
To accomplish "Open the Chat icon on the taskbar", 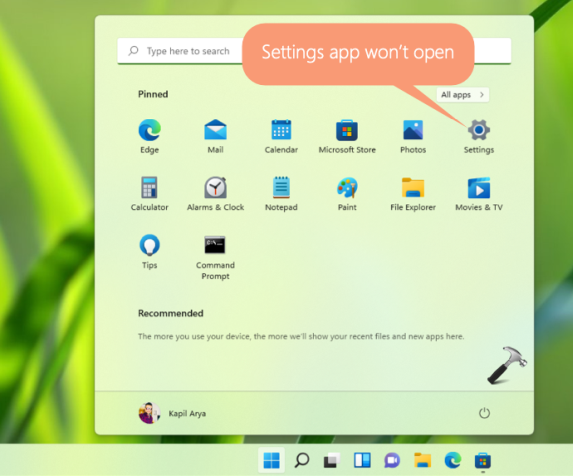I will tap(392, 460).
